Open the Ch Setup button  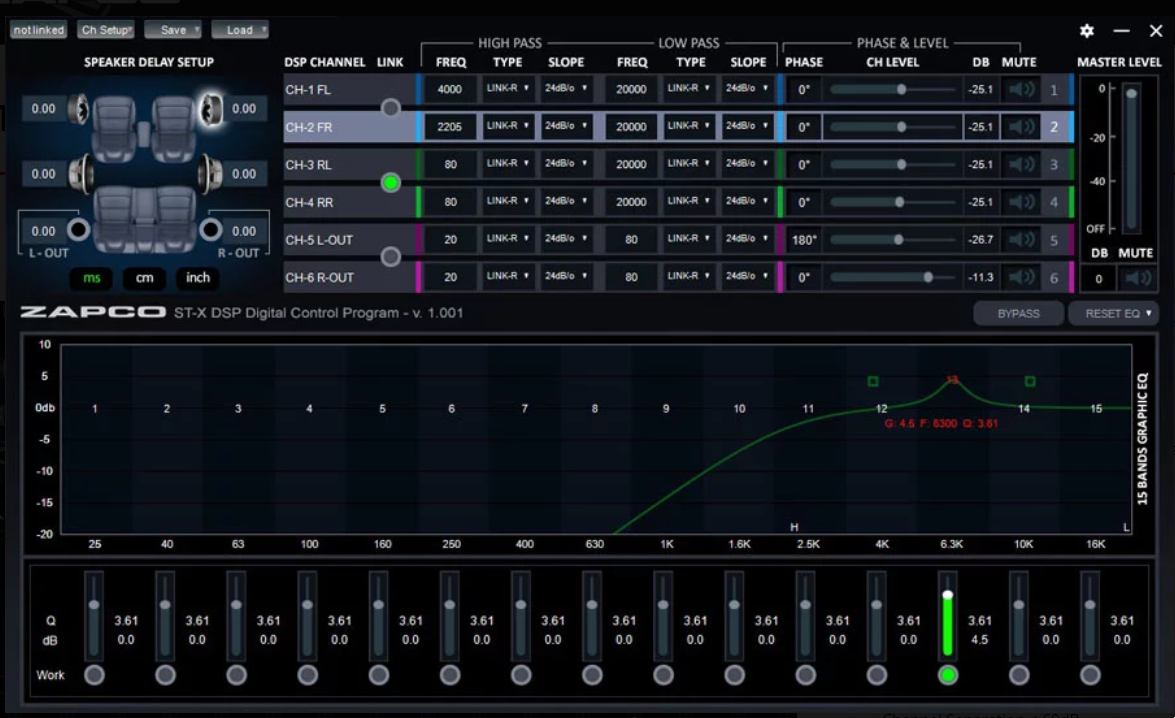pyautogui.click(x=106, y=30)
